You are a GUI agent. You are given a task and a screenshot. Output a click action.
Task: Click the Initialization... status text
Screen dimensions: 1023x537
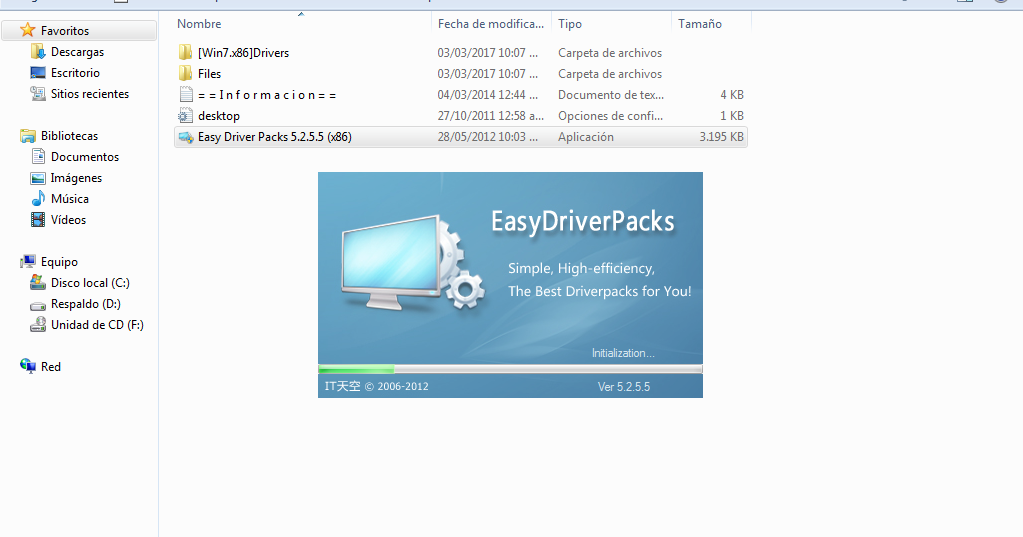(x=622, y=353)
